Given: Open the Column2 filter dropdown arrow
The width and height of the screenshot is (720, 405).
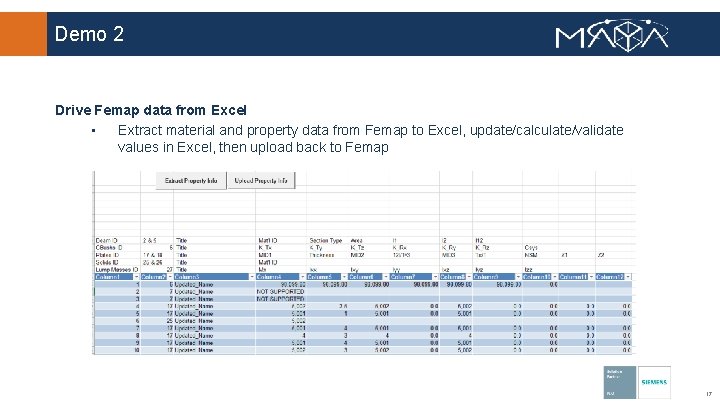Looking at the screenshot, I should pos(170,277).
